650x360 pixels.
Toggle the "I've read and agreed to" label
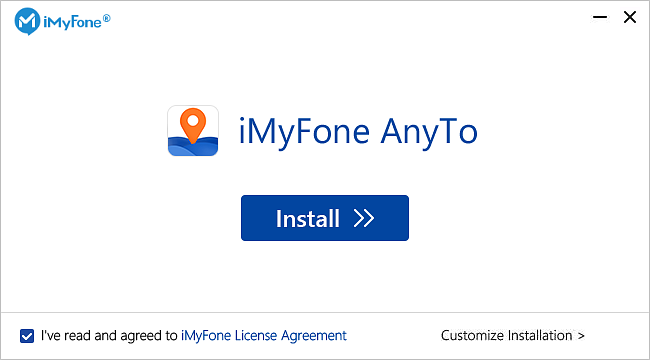click(x=109, y=335)
